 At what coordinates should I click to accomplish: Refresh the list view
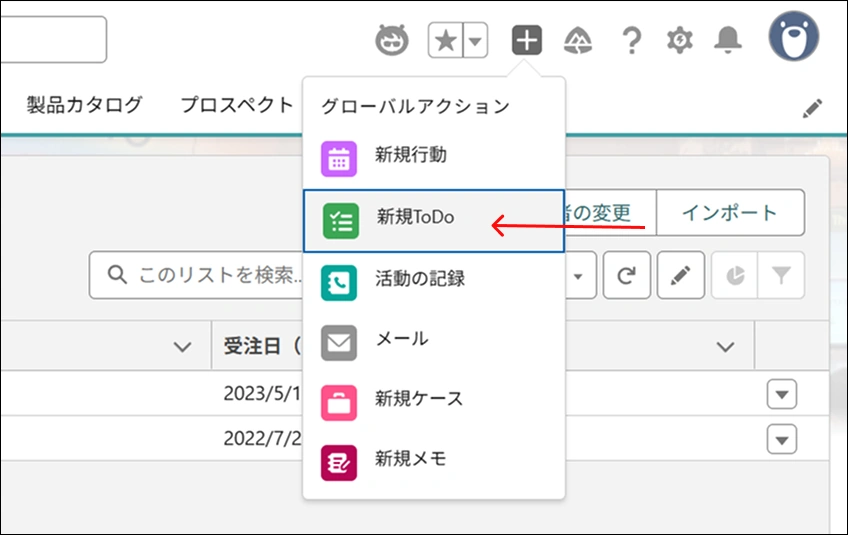[x=627, y=275]
